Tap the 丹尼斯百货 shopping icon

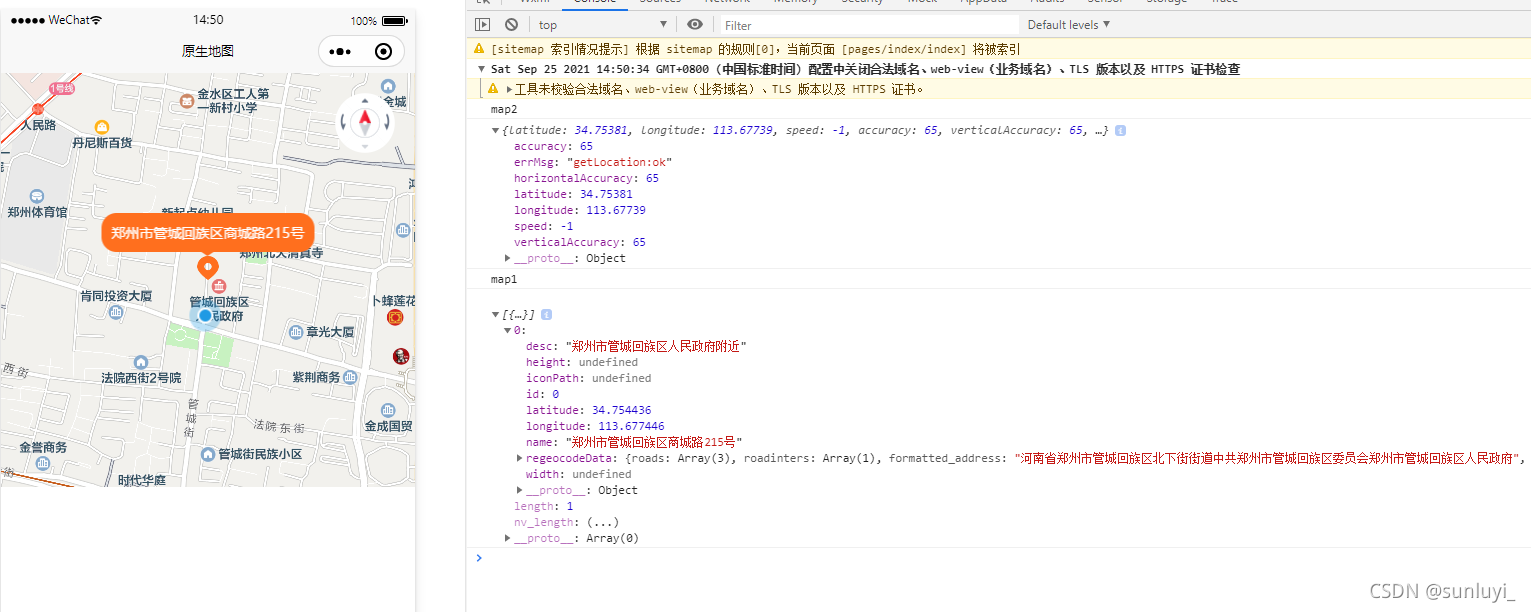click(x=101, y=127)
